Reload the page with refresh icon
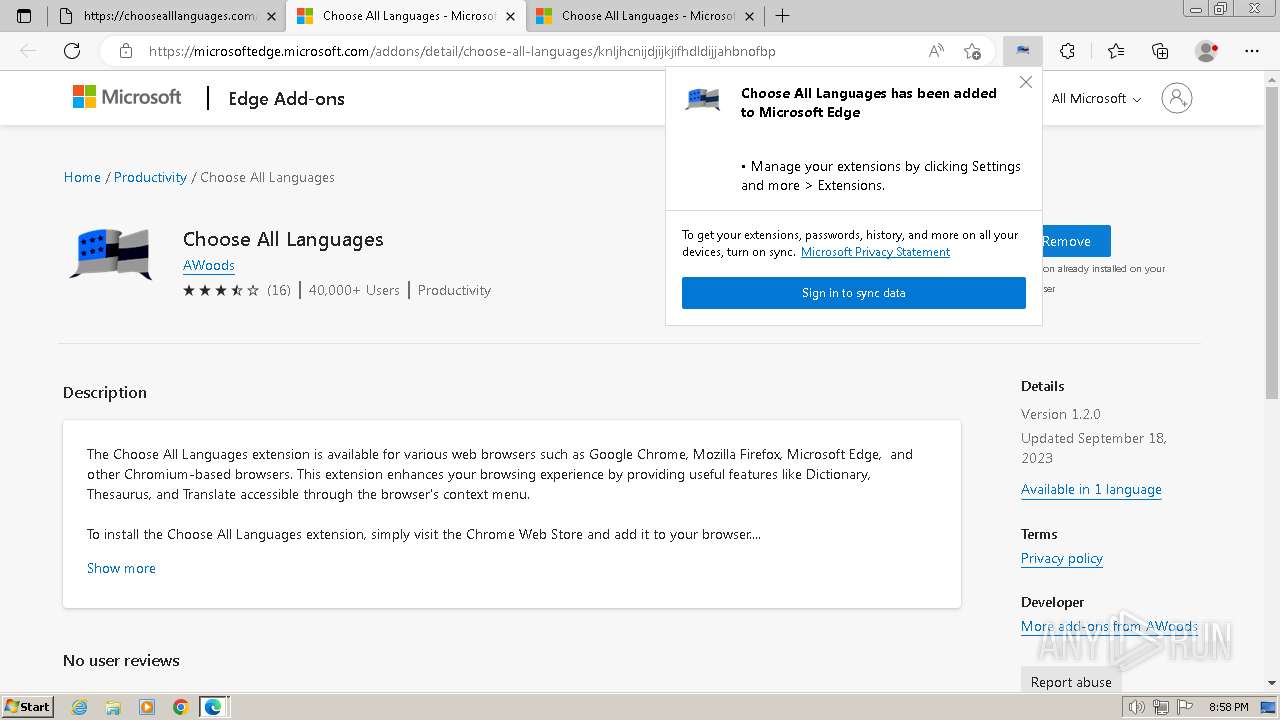1280x720 pixels. [72, 51]
